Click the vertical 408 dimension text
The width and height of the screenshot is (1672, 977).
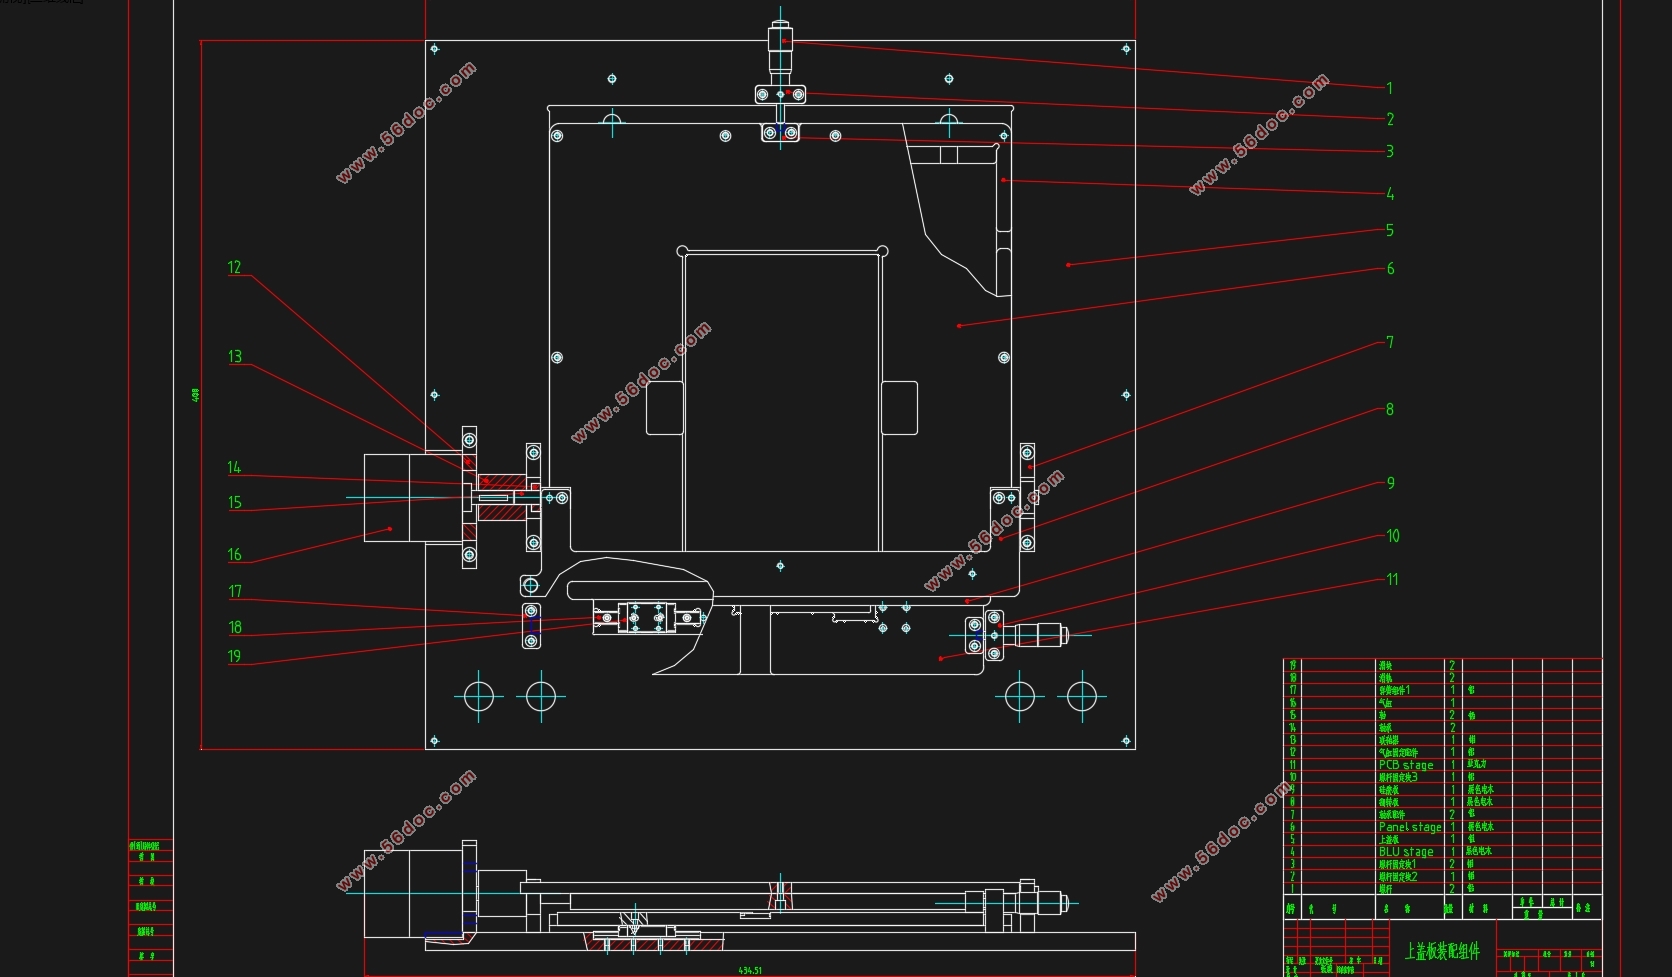coord(196,395)
